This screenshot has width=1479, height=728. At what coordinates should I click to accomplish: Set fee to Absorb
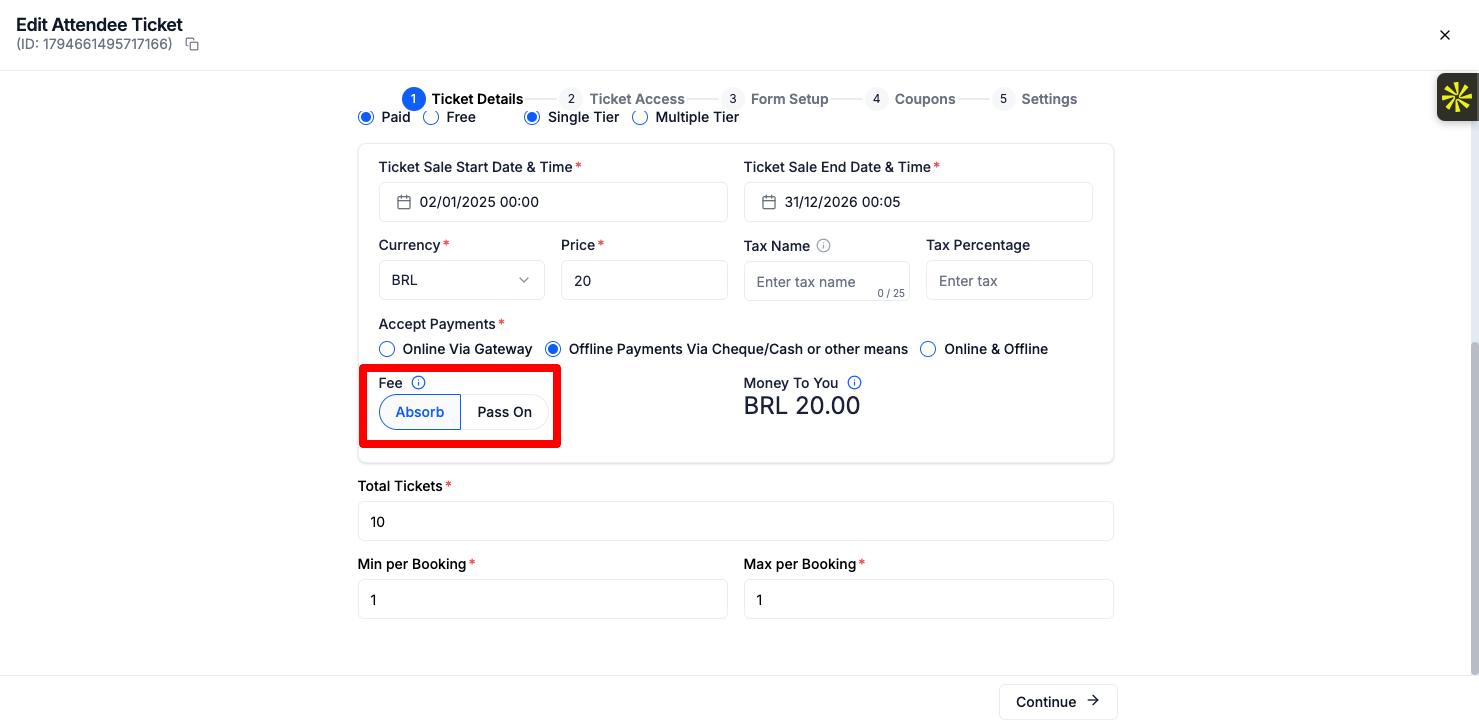pyautogui.click(x=420, y=412)
